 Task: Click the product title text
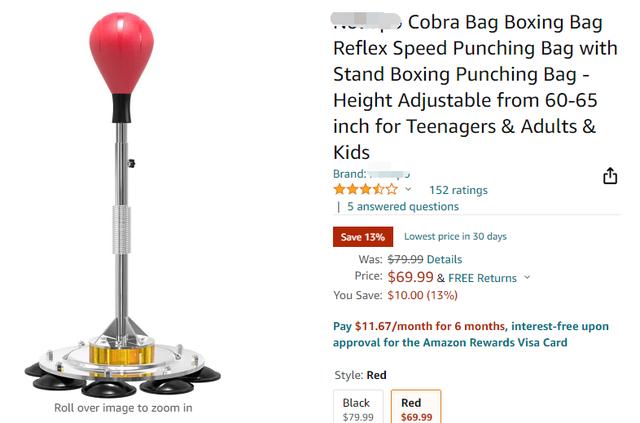(x=475, y=87)
